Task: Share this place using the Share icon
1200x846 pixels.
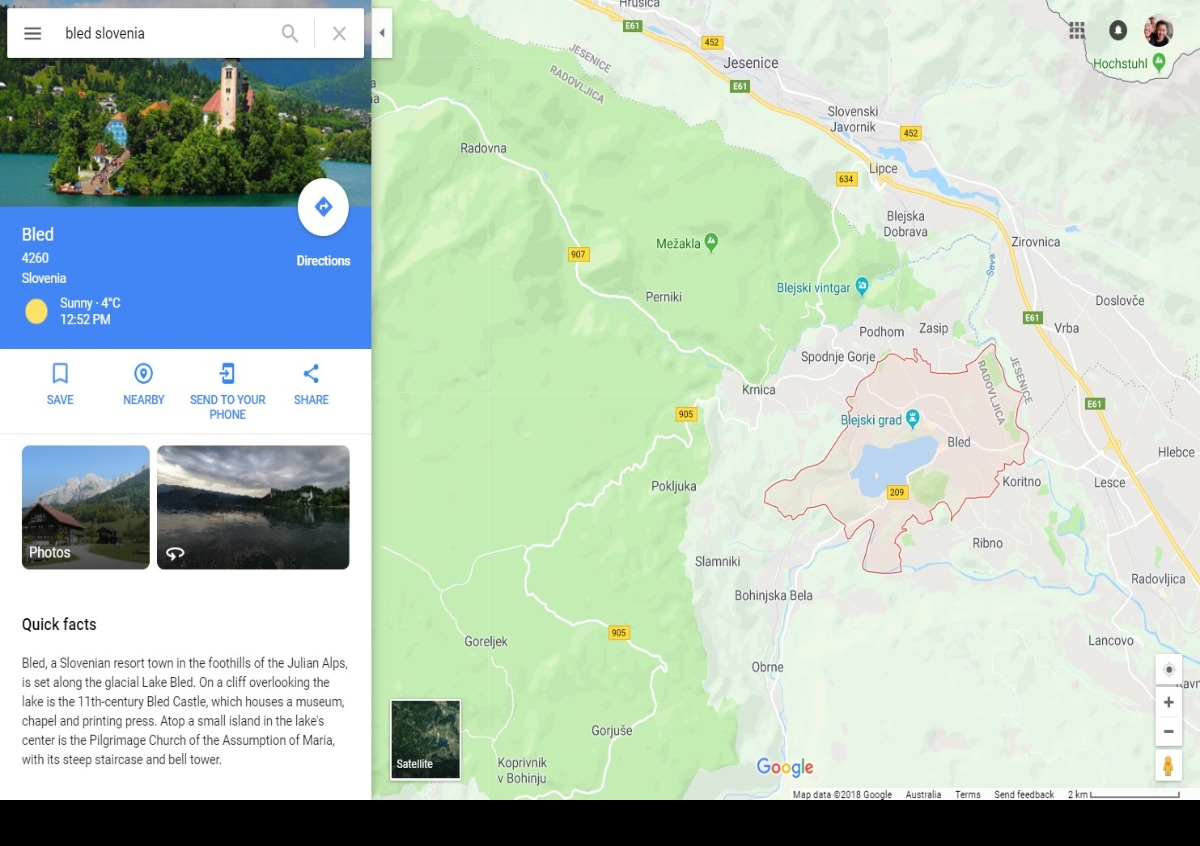Action: (311, 374)
